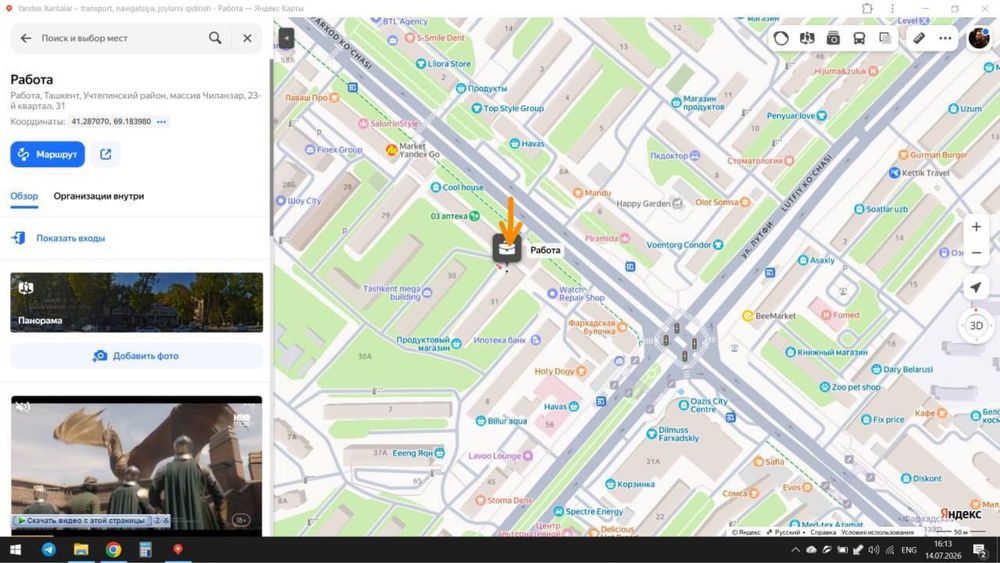1000x563 pixels.
Task: Open Chrome from the taskbar
Action: (114, 550)
